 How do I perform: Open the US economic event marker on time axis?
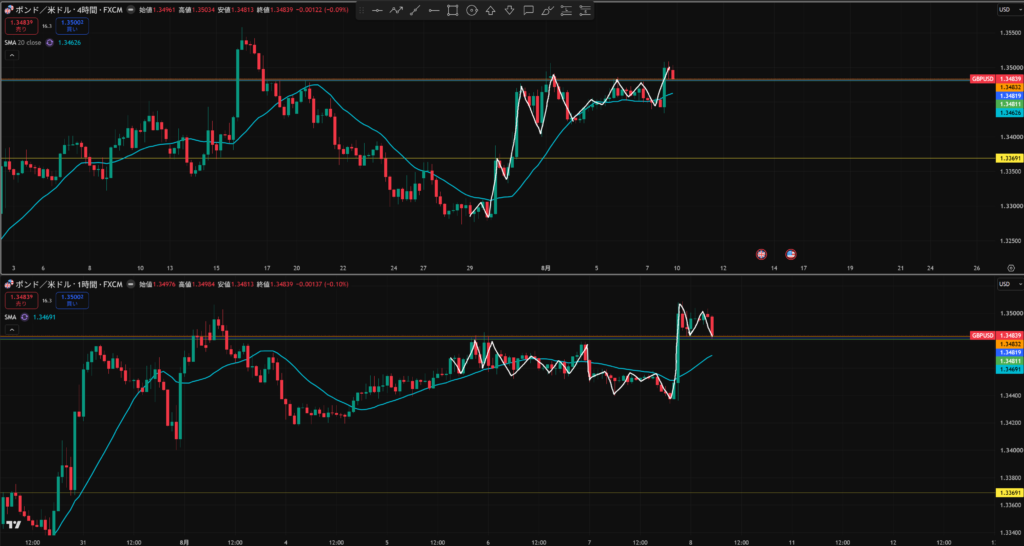[790, 254]
